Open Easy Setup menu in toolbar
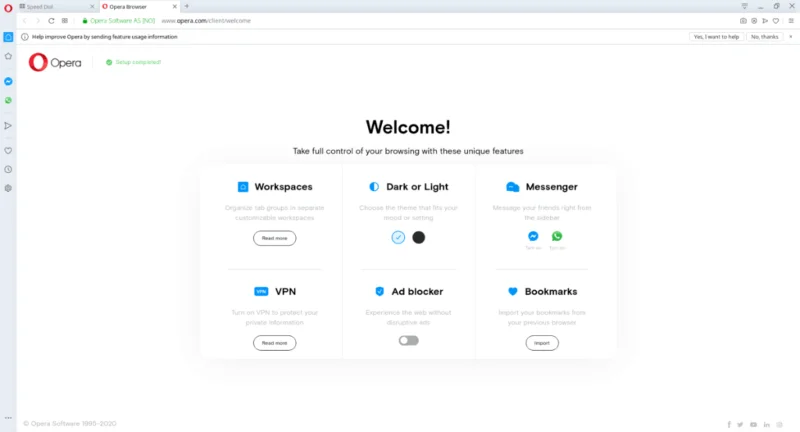Viewport: 800px width, 432px height. coord(791,21)
